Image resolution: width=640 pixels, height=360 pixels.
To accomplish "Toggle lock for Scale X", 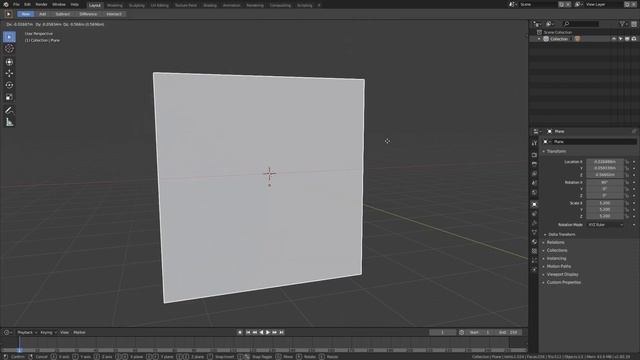I will (x=627, y=203).
